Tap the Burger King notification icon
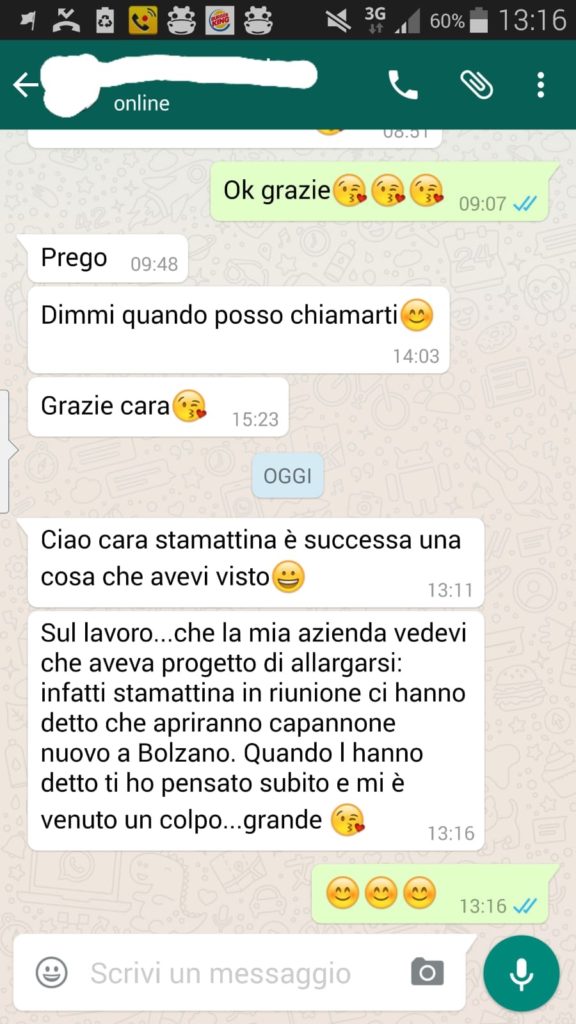Image resolution: width=576 pixels, height=1024 pixels. point(219,20)
